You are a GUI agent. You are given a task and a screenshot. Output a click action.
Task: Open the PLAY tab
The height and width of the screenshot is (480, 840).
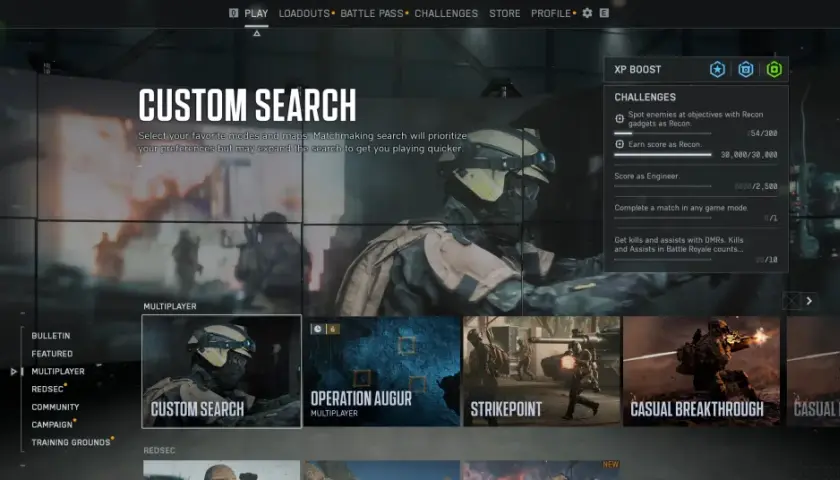pyautogui.click(x=256, y=13)
